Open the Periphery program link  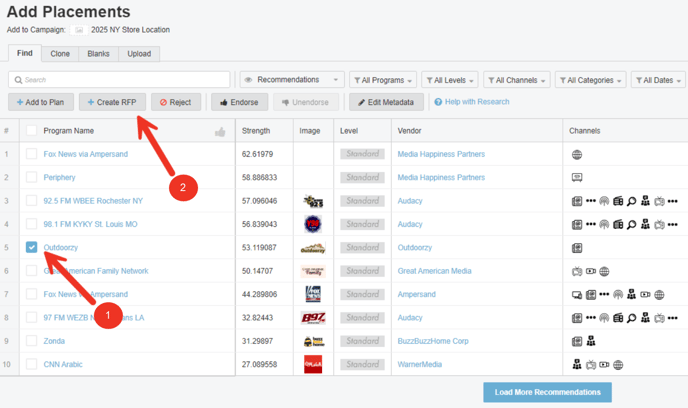coord(59,177)
